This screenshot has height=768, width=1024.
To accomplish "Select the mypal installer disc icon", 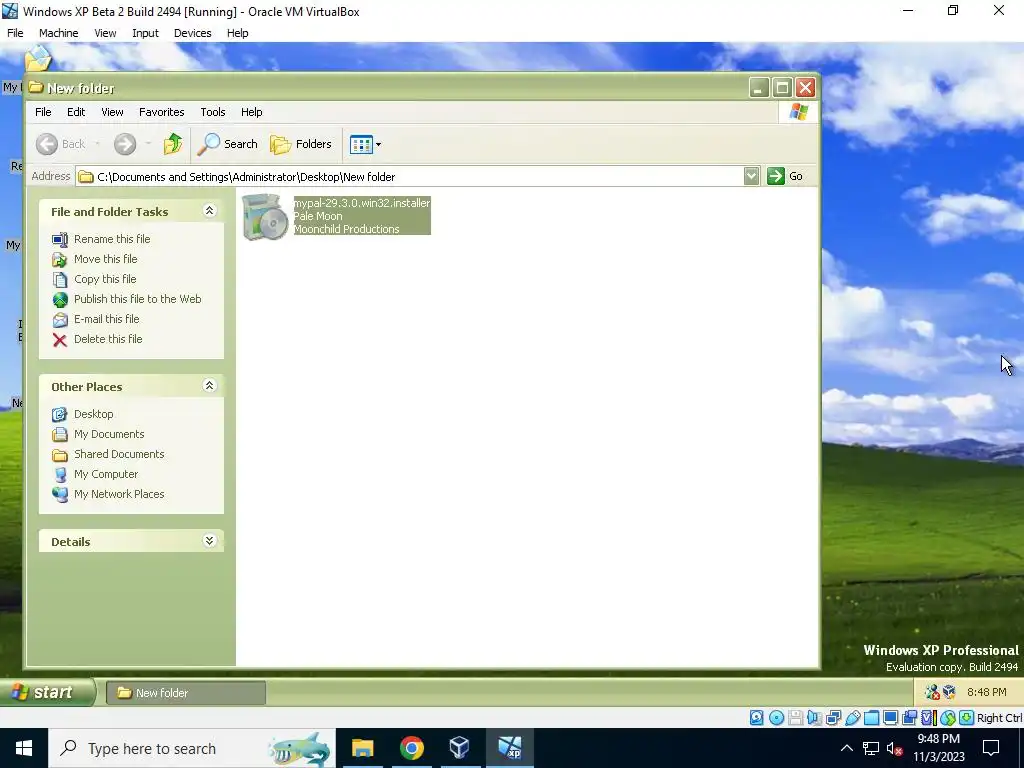I will point(264,217).
